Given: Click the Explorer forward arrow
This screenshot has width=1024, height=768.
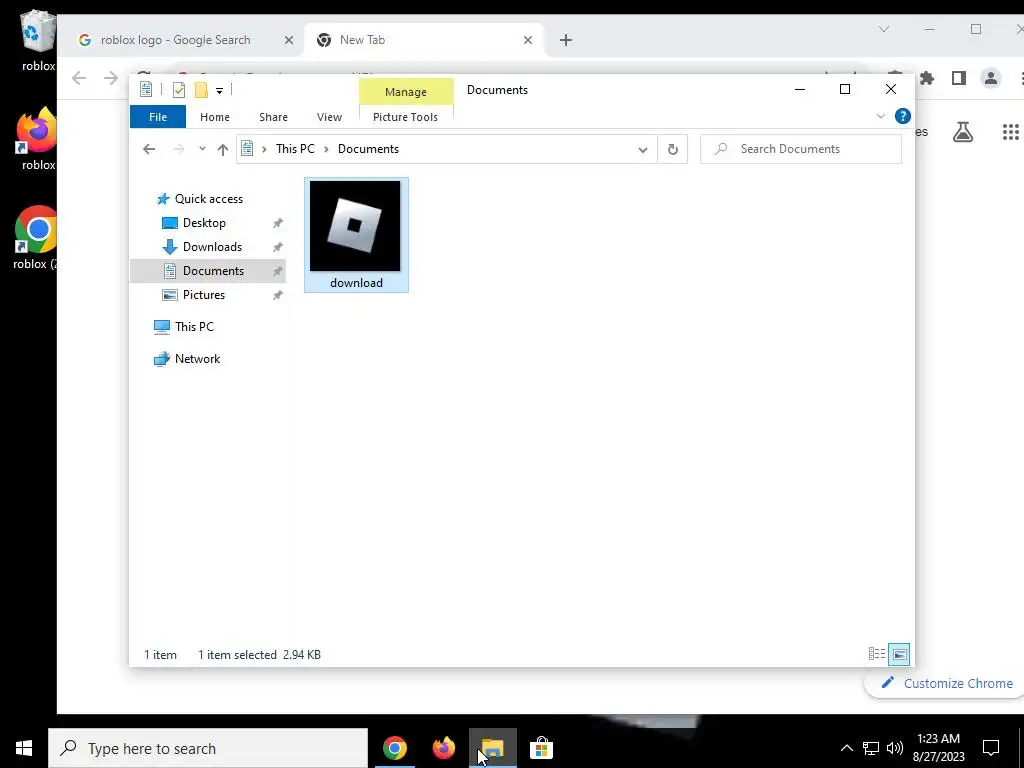Looking at the screenshot, I should [x=179, y=149].
